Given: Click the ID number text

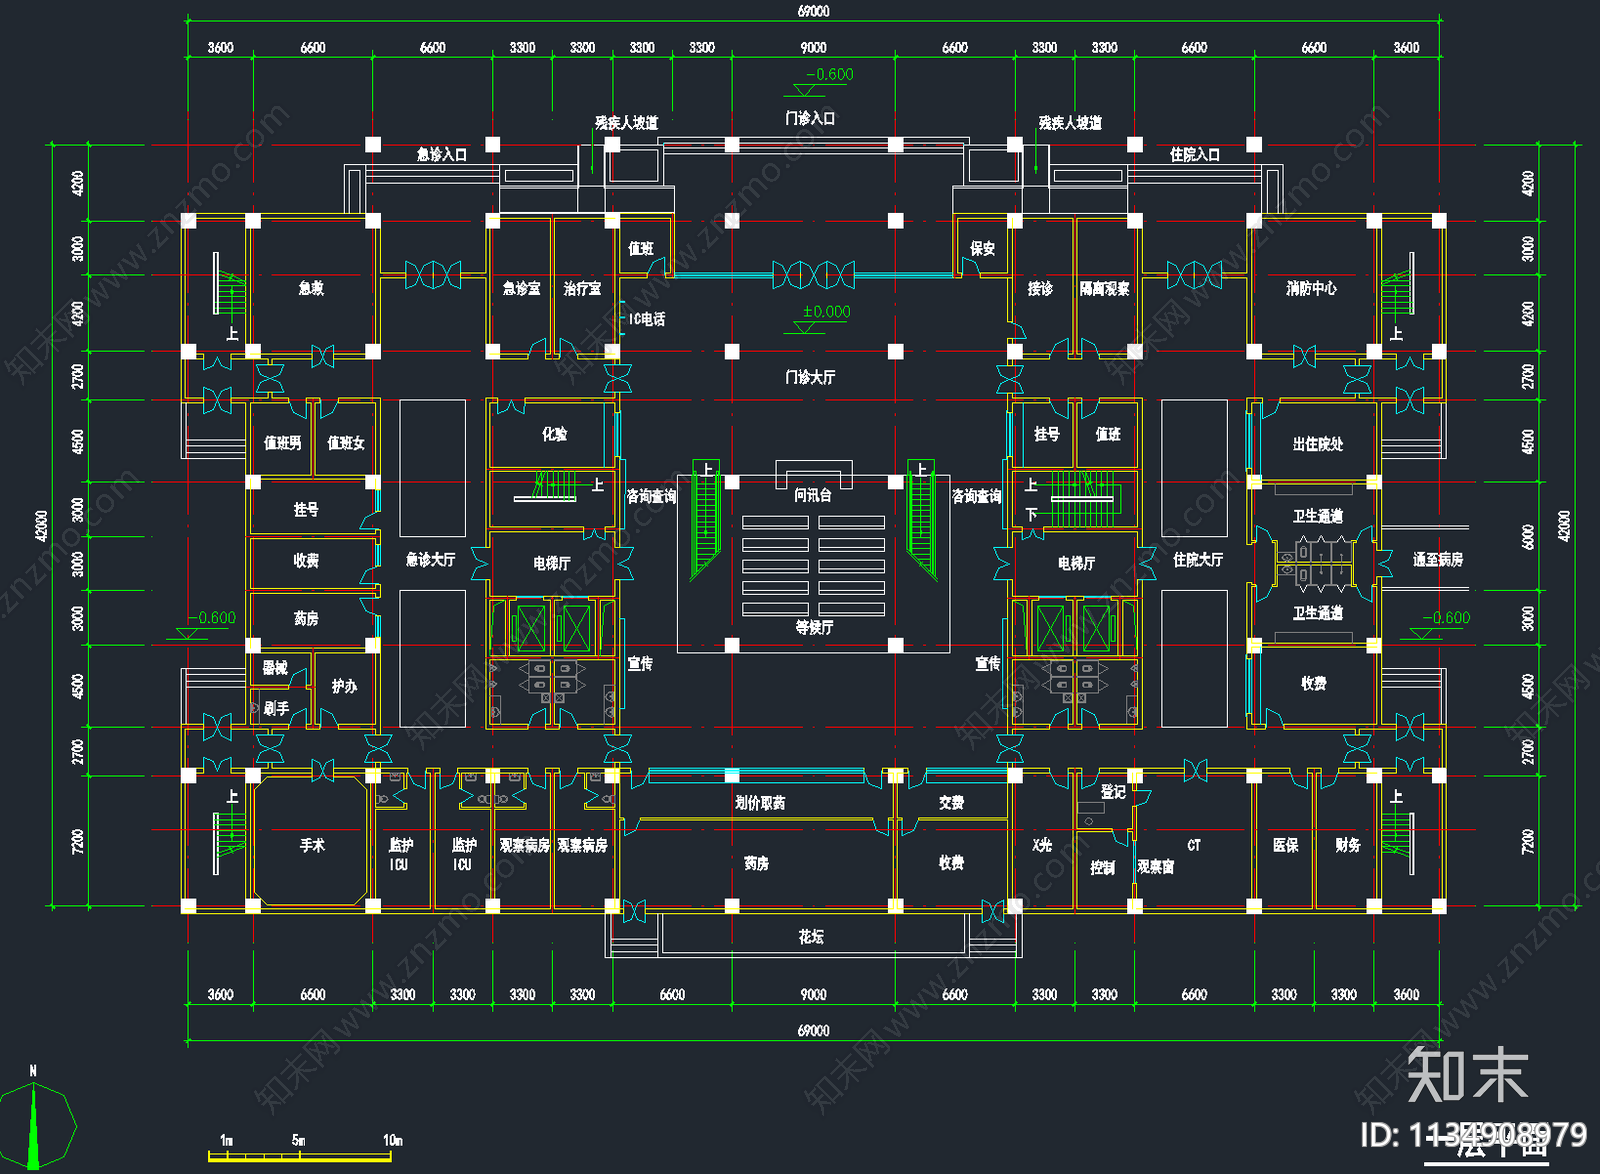Looking at the screenshot, I should point(1473,1135).
